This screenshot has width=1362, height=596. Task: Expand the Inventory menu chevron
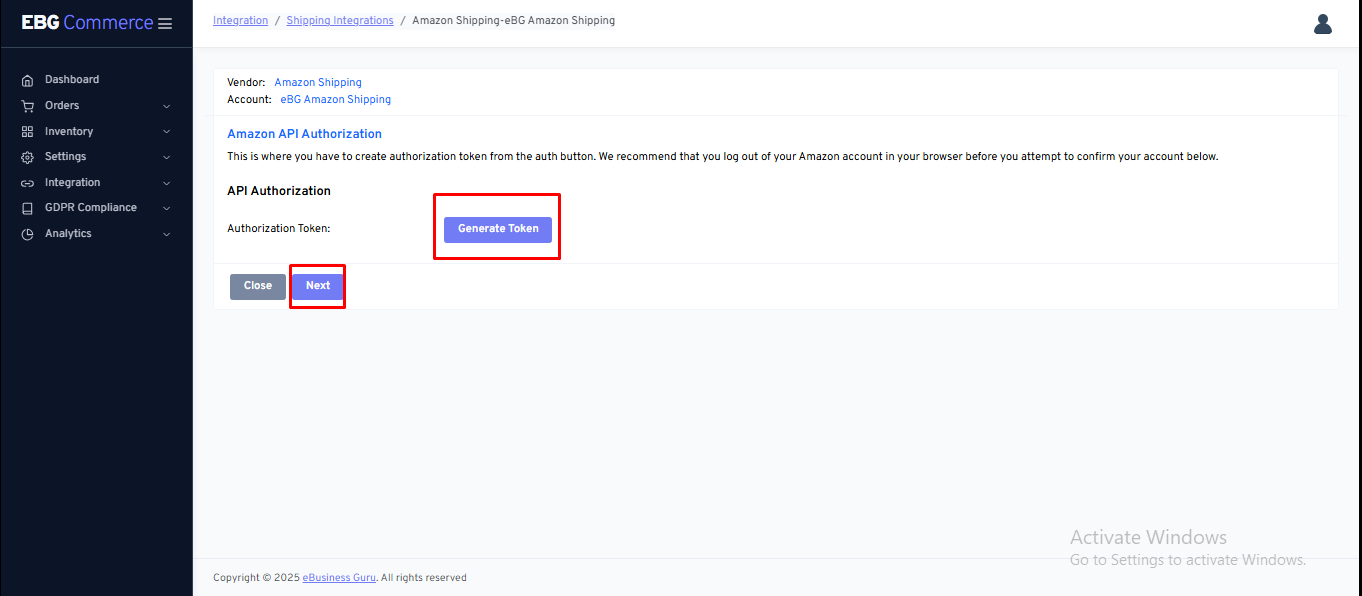pos(166,132)
